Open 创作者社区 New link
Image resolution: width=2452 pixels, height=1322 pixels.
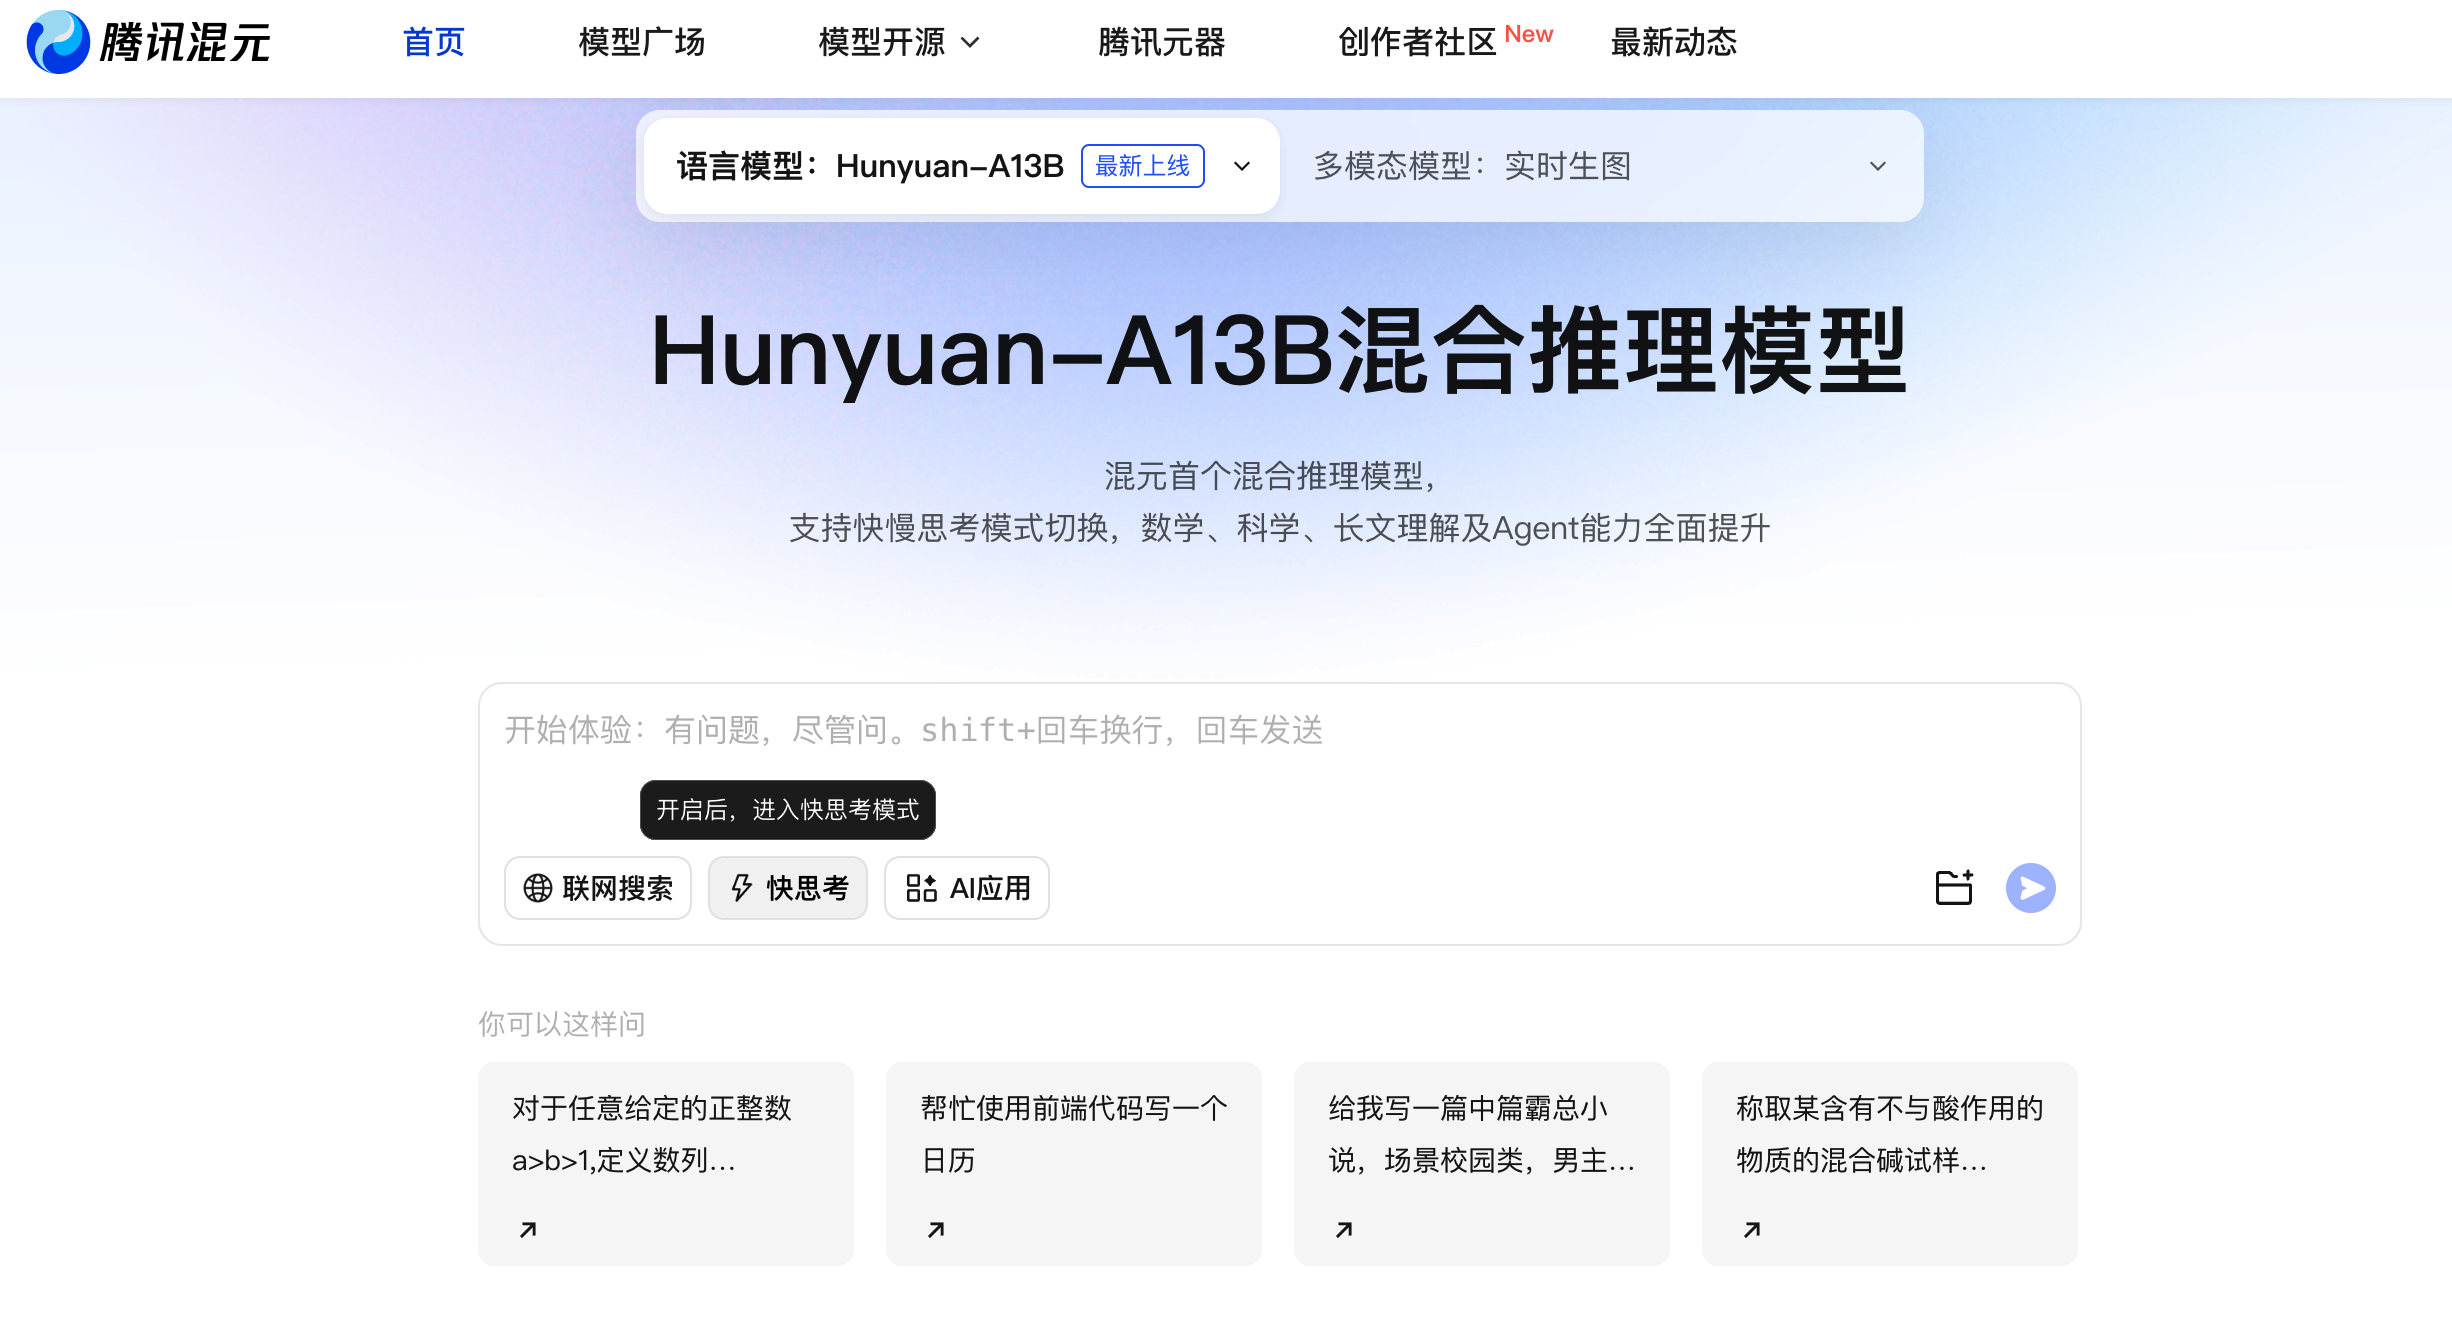point(1417,43)
